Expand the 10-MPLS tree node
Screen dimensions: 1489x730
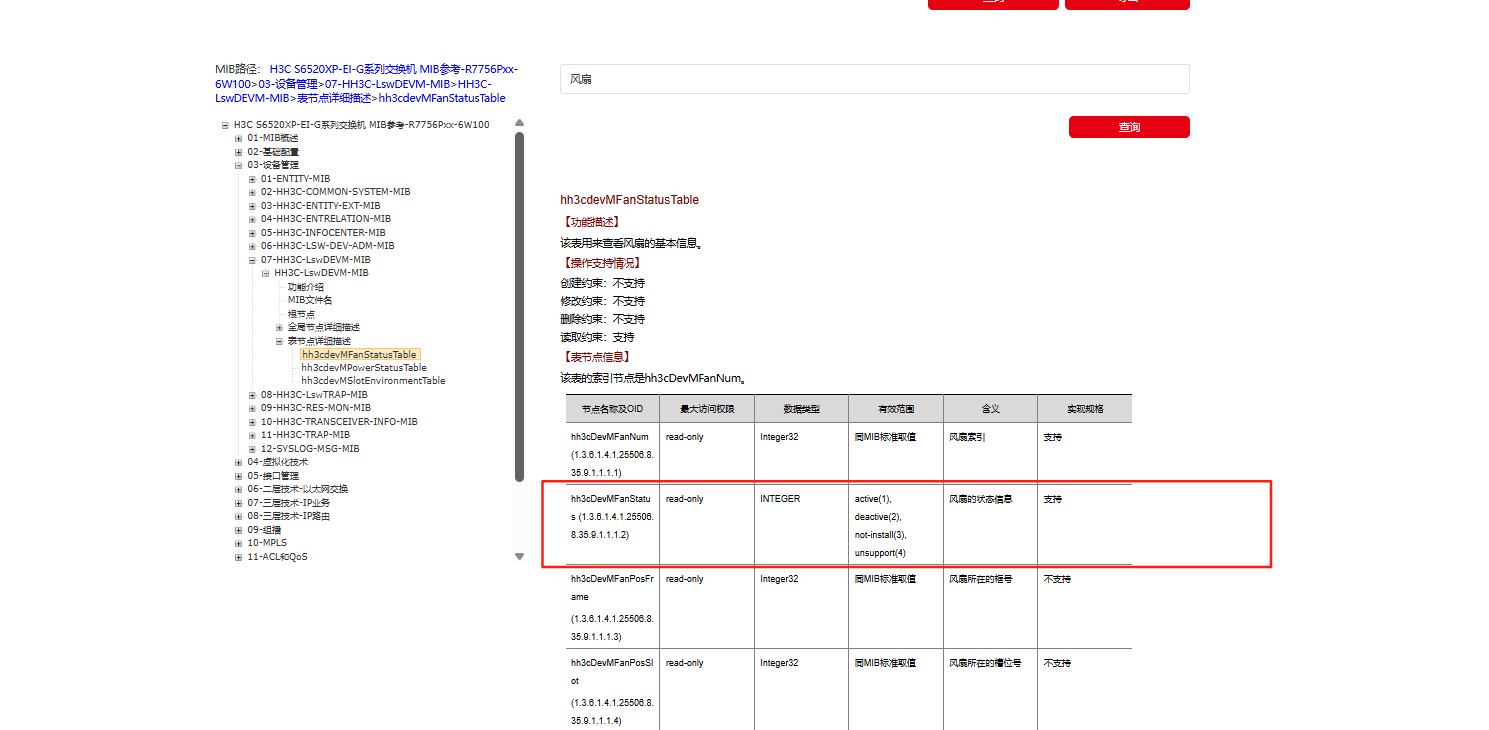tap(238, 543)
